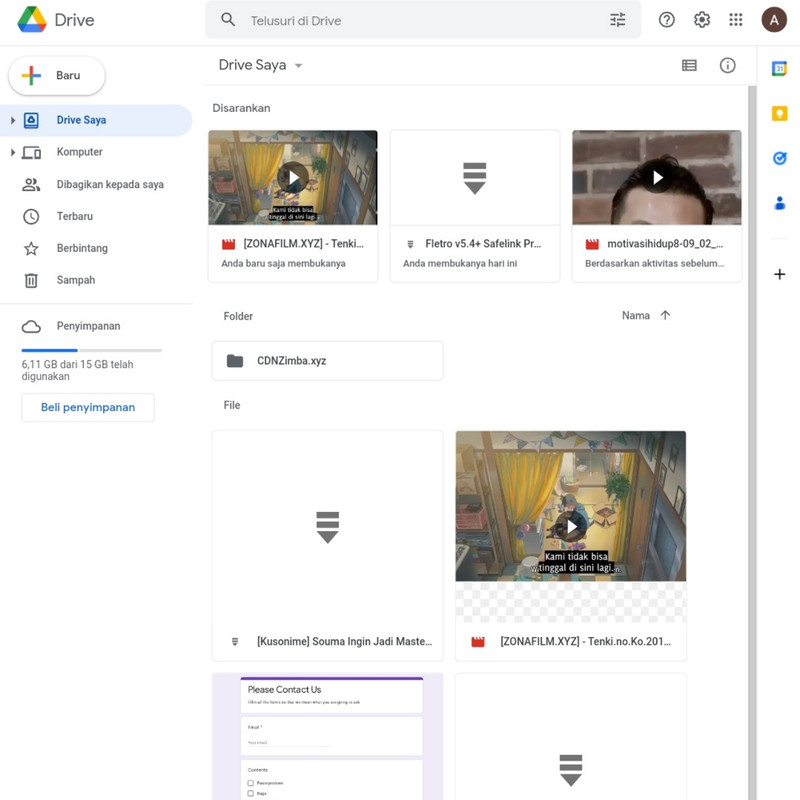Click the text '6,11 GB dari 15 GB telah digunakan'
This screenshot has width=800, height=800.
coord(77,370)
